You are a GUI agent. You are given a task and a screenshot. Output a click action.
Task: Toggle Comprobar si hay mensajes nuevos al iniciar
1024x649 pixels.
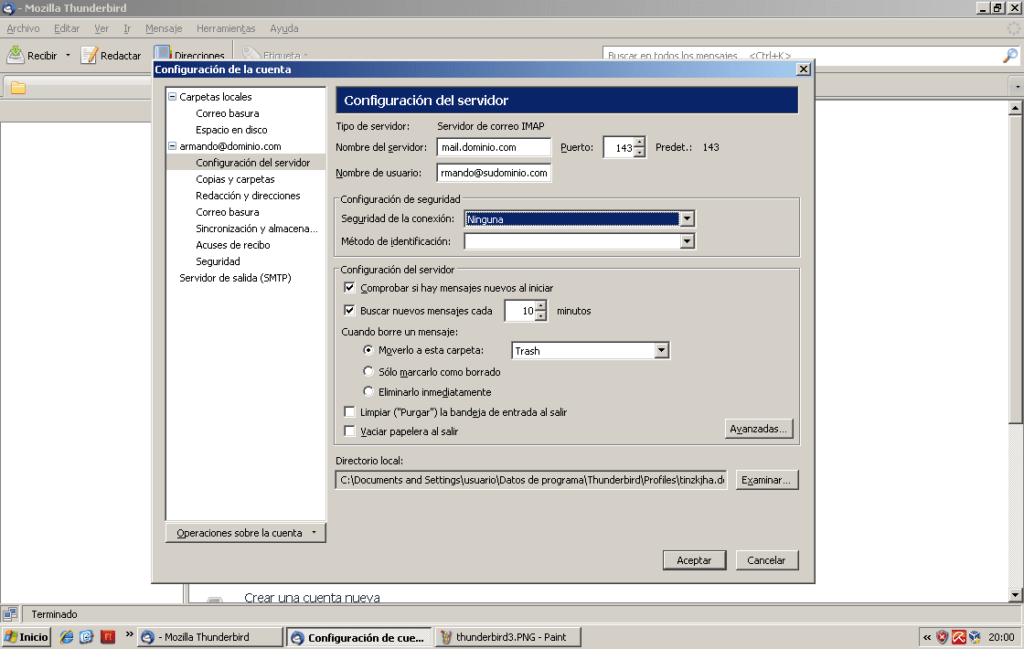point(350,288)
